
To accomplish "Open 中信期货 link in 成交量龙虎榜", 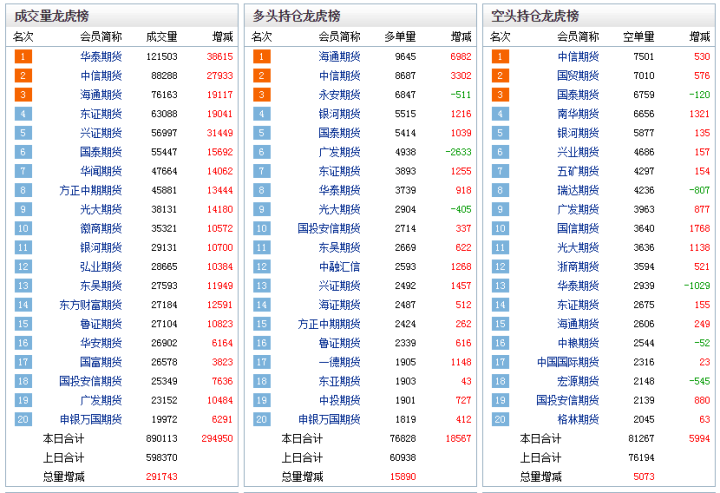I will pos(101,76).
